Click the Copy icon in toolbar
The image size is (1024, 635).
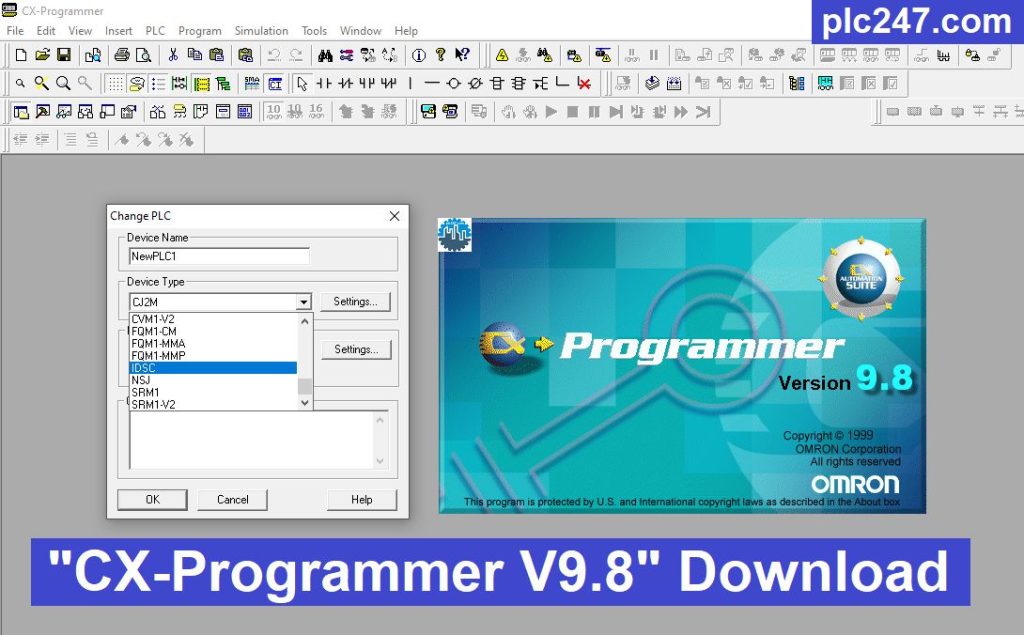(195, 55)
